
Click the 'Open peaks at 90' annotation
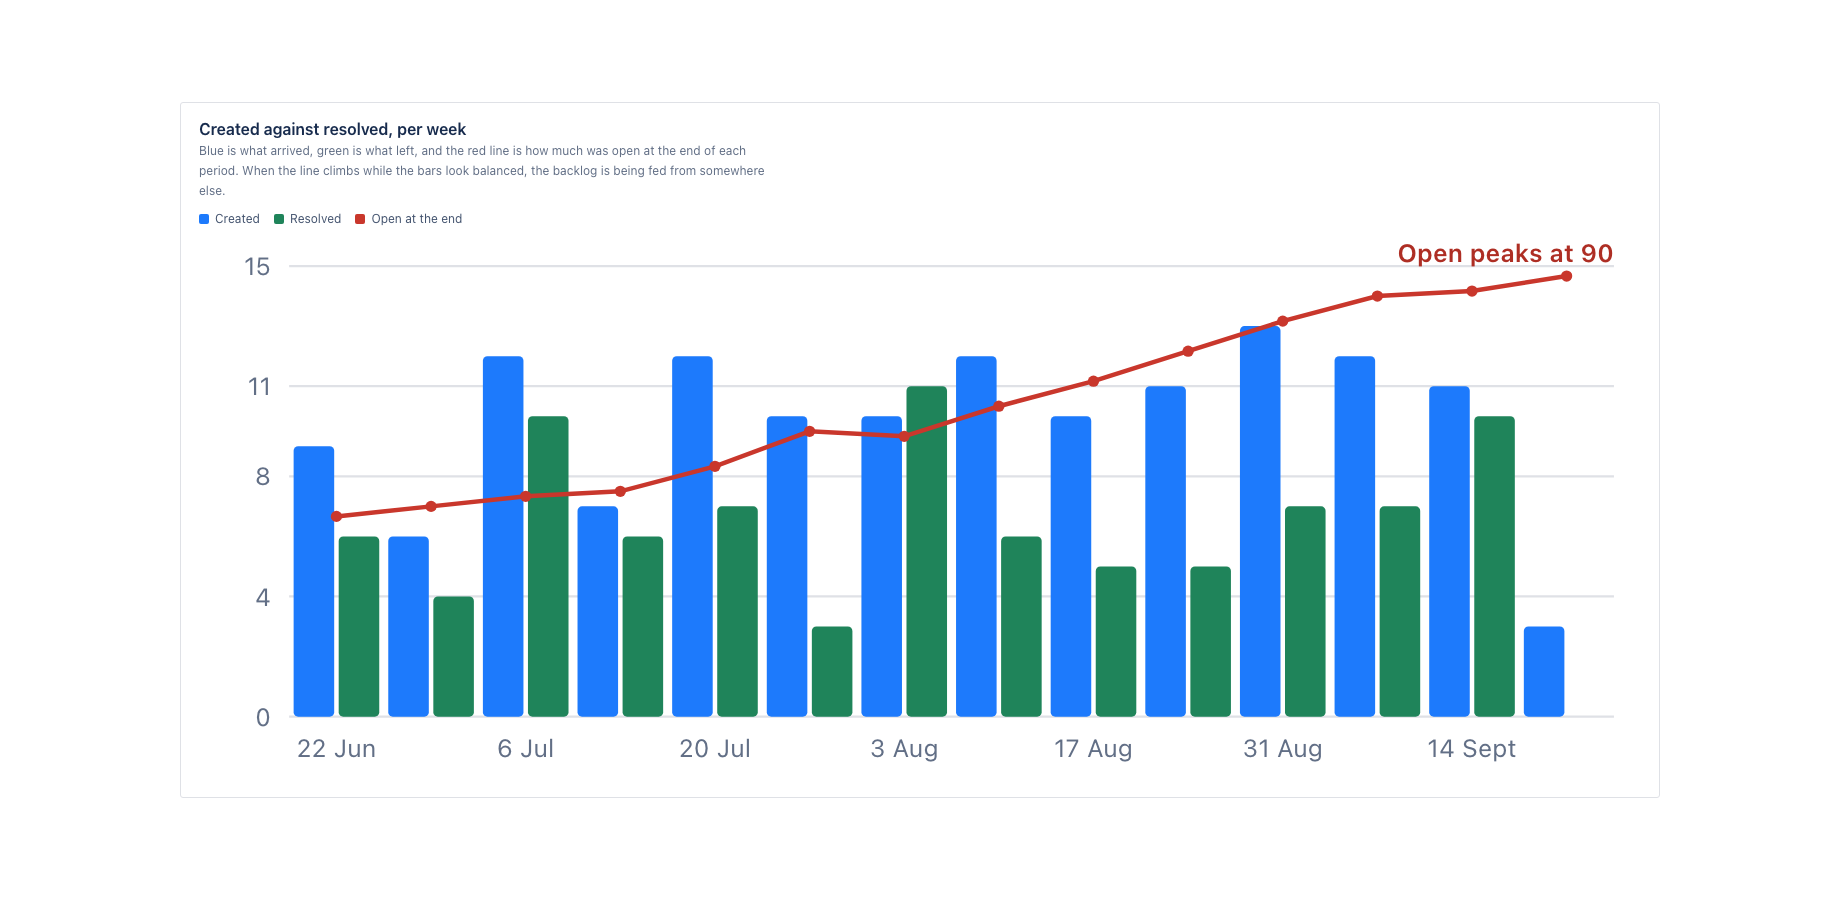point(1505,253)
